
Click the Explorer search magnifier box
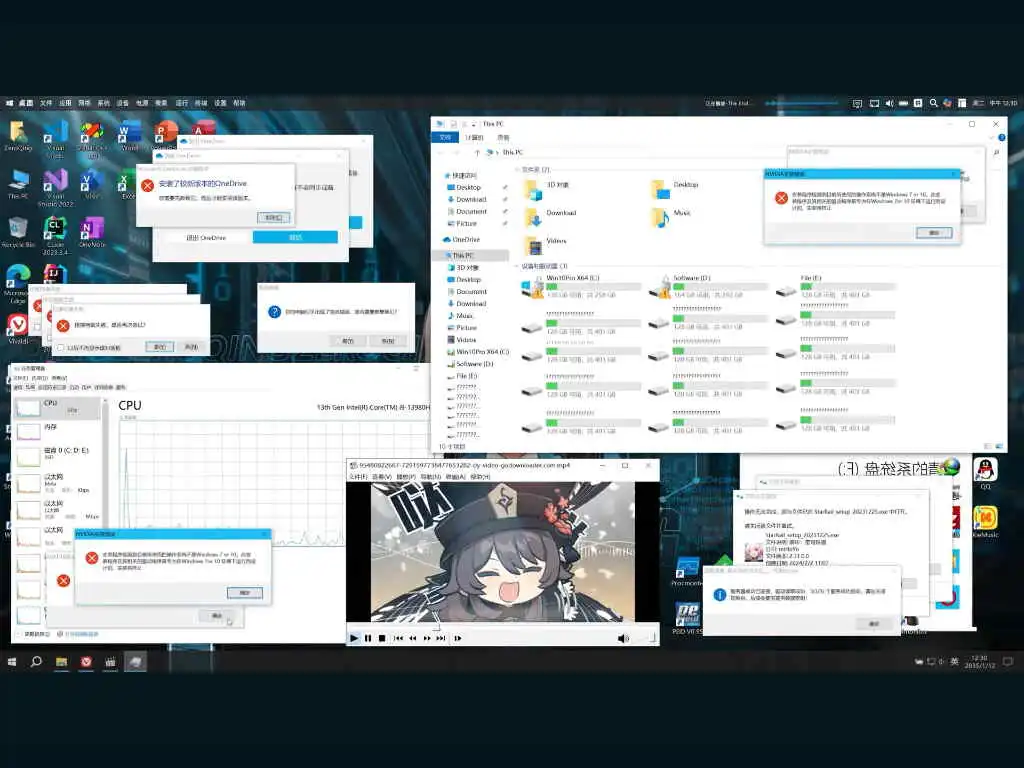996,152
